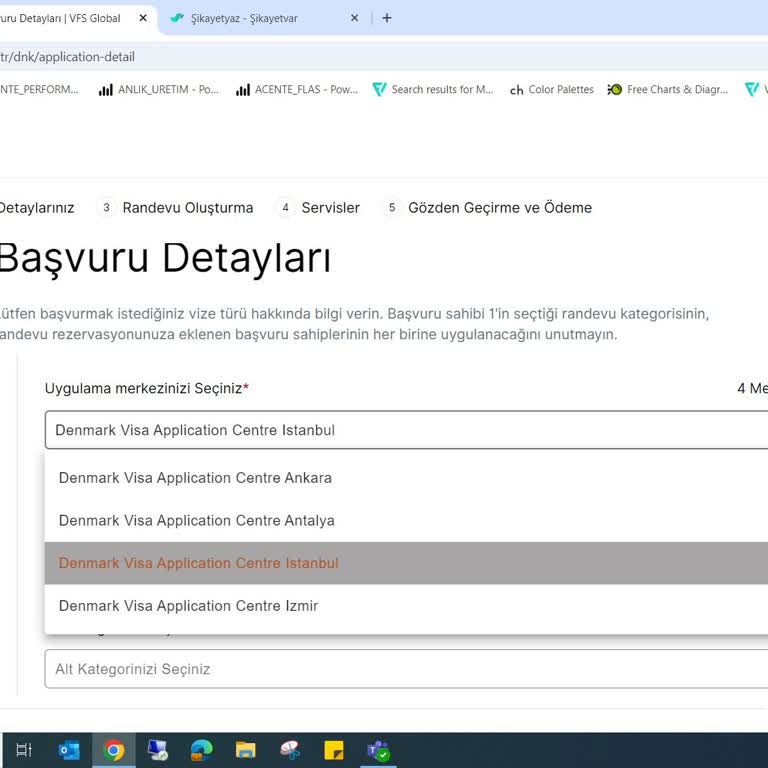Open Task View on the taskbar
The width and height of the screenshot is (768, 768).
point(24,750)
